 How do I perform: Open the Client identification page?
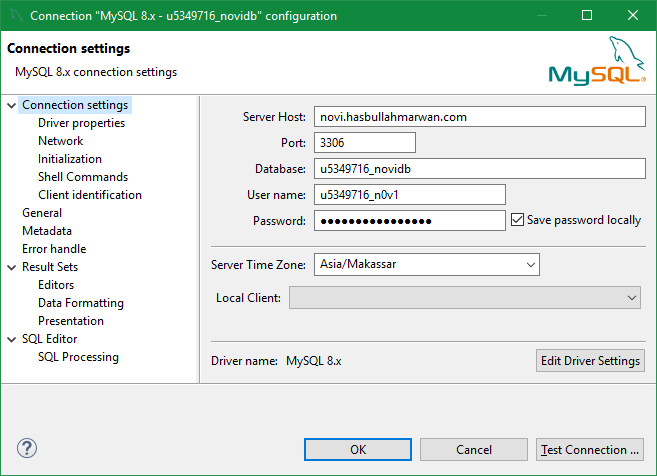coord(90,195)
